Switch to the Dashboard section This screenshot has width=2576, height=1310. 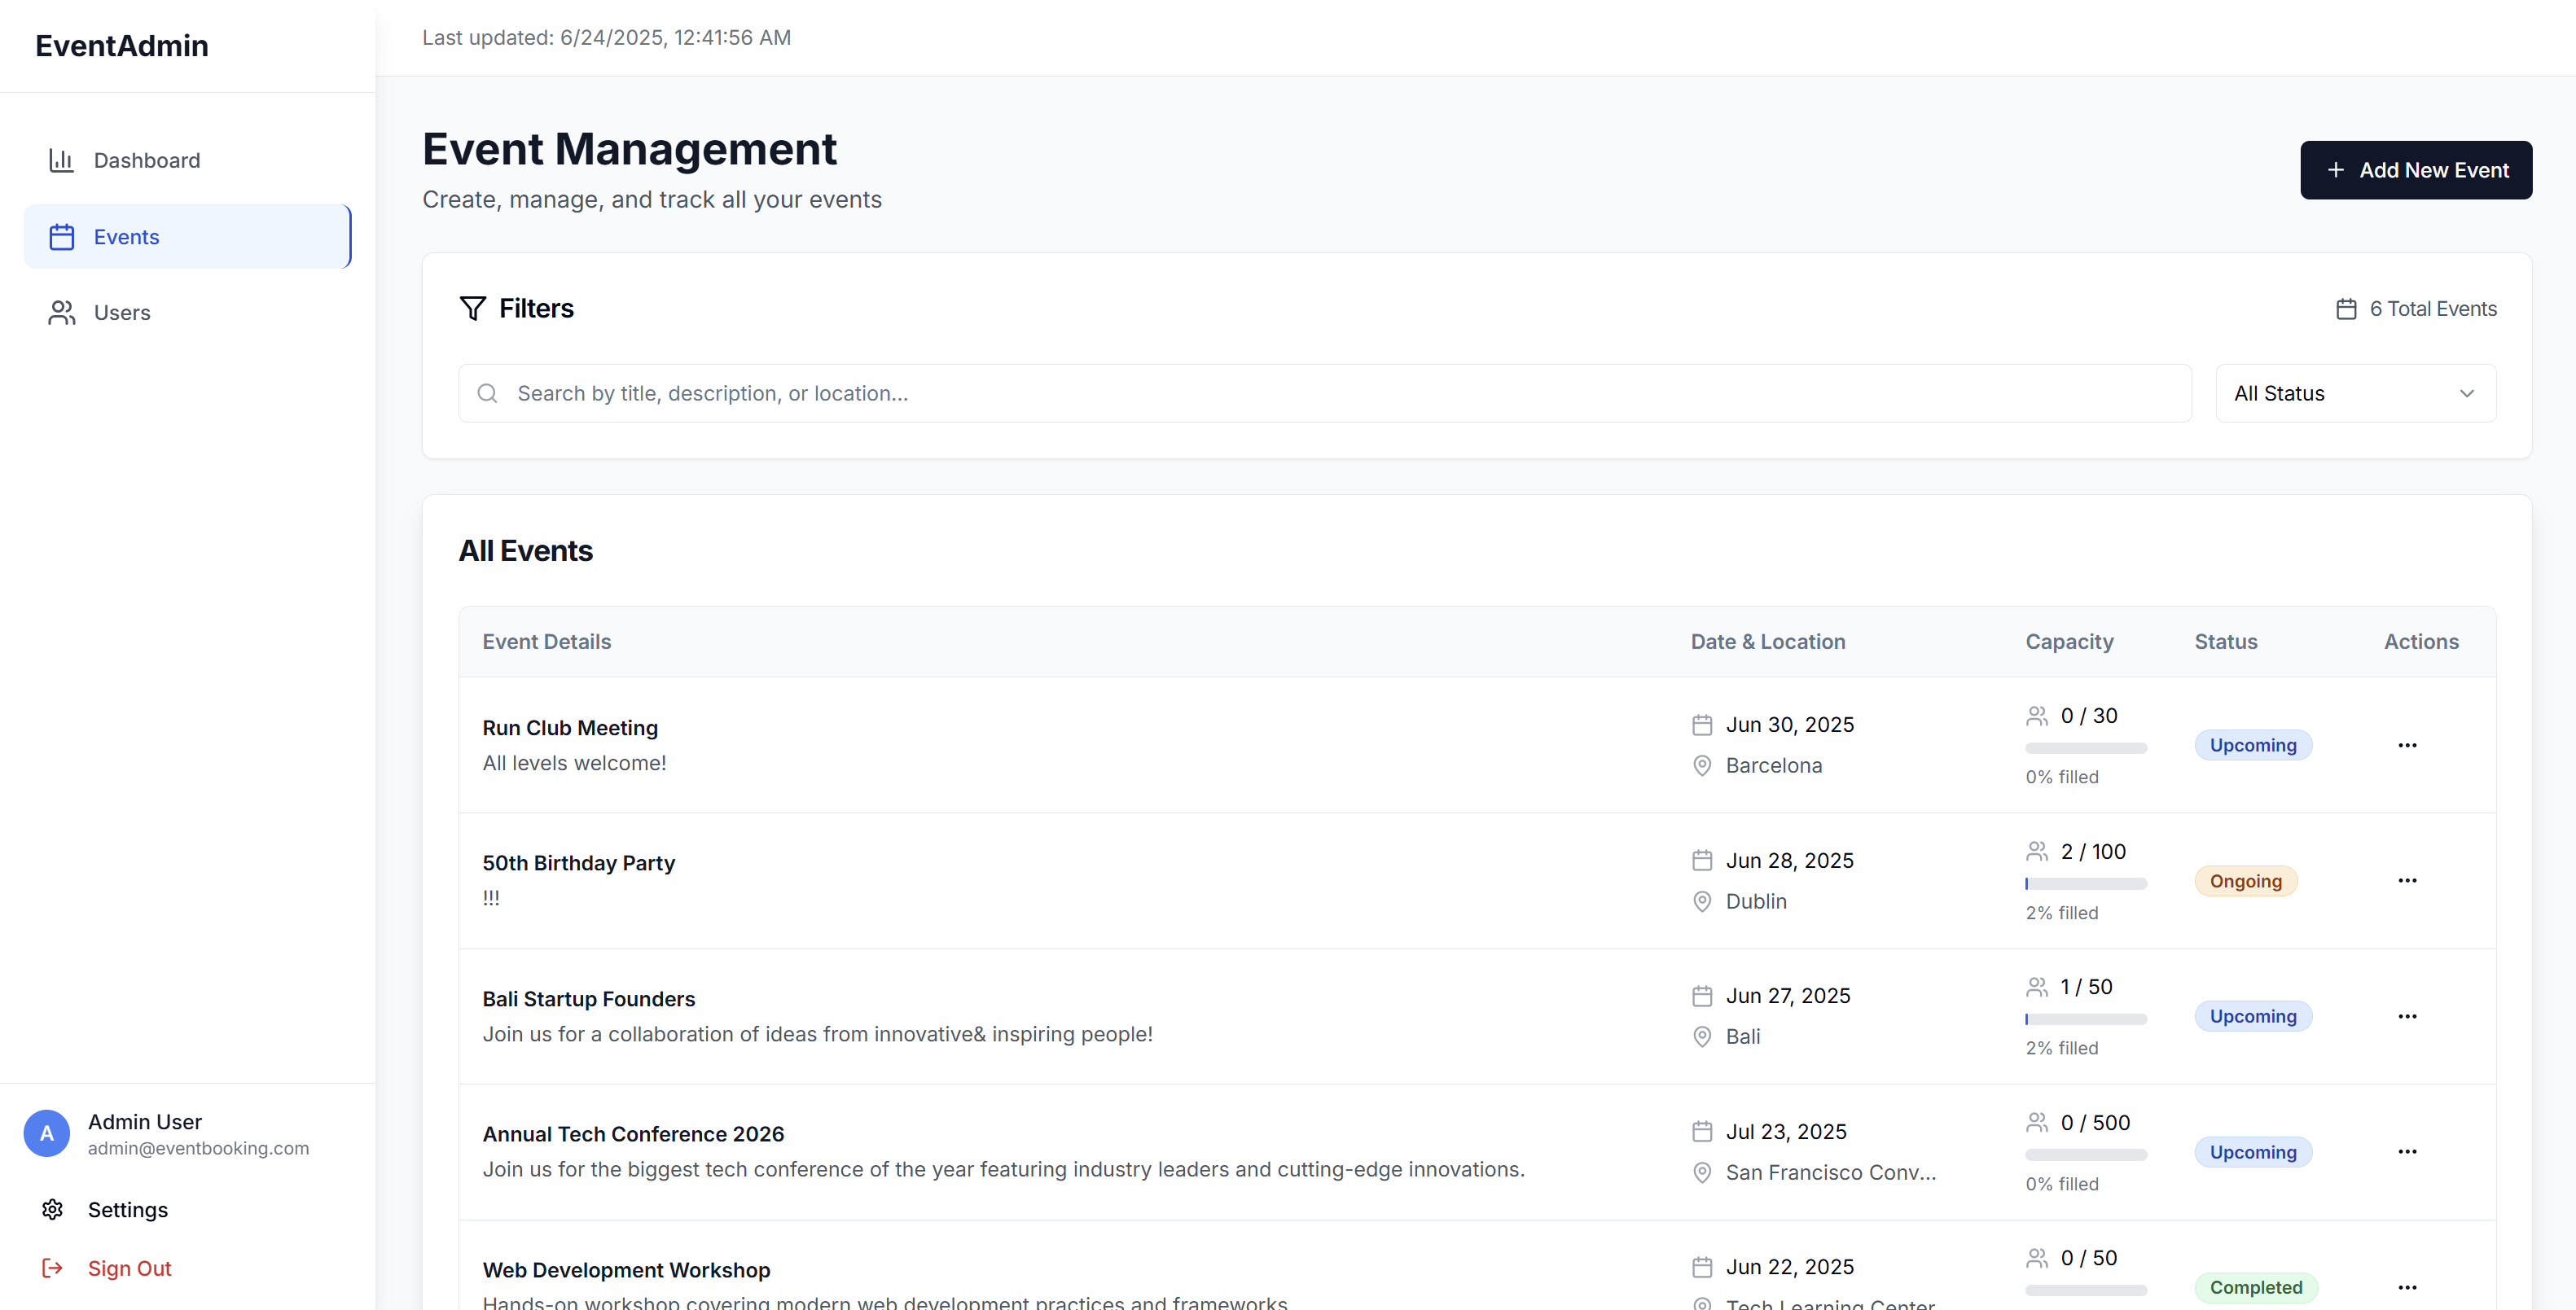click(147, 160)
